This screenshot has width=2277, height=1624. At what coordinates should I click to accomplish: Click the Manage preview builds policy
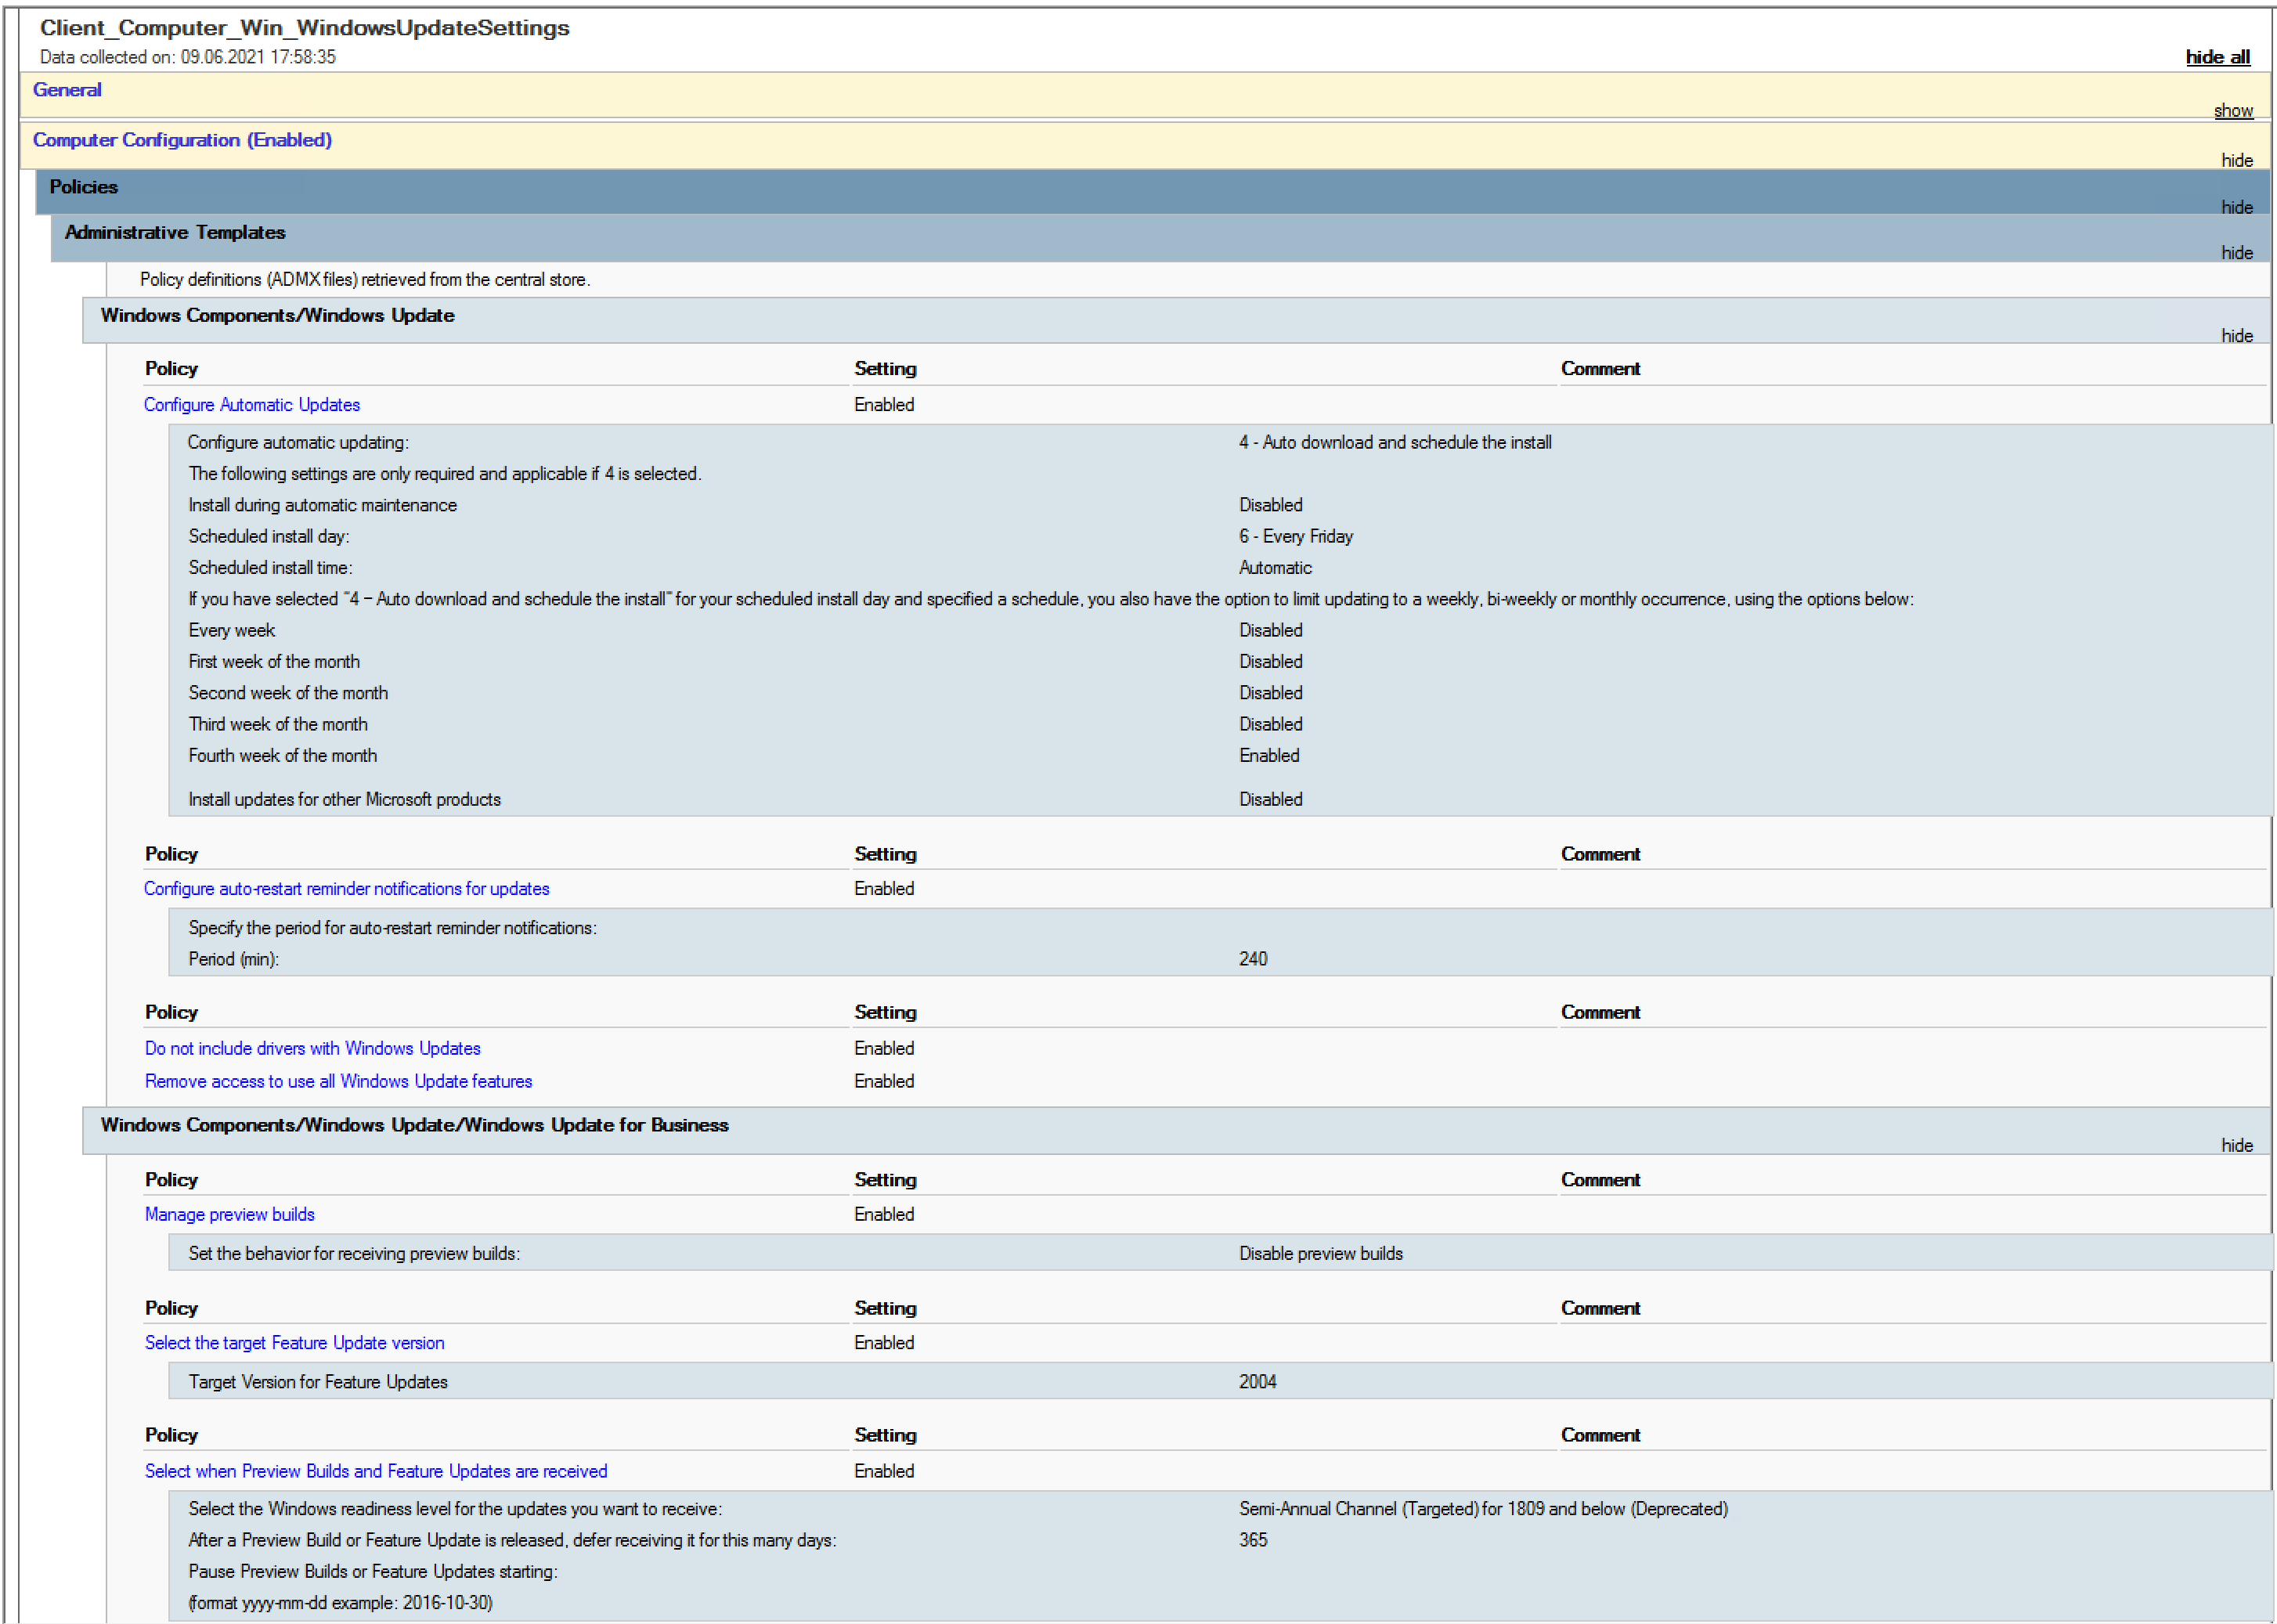(229, 1214)
